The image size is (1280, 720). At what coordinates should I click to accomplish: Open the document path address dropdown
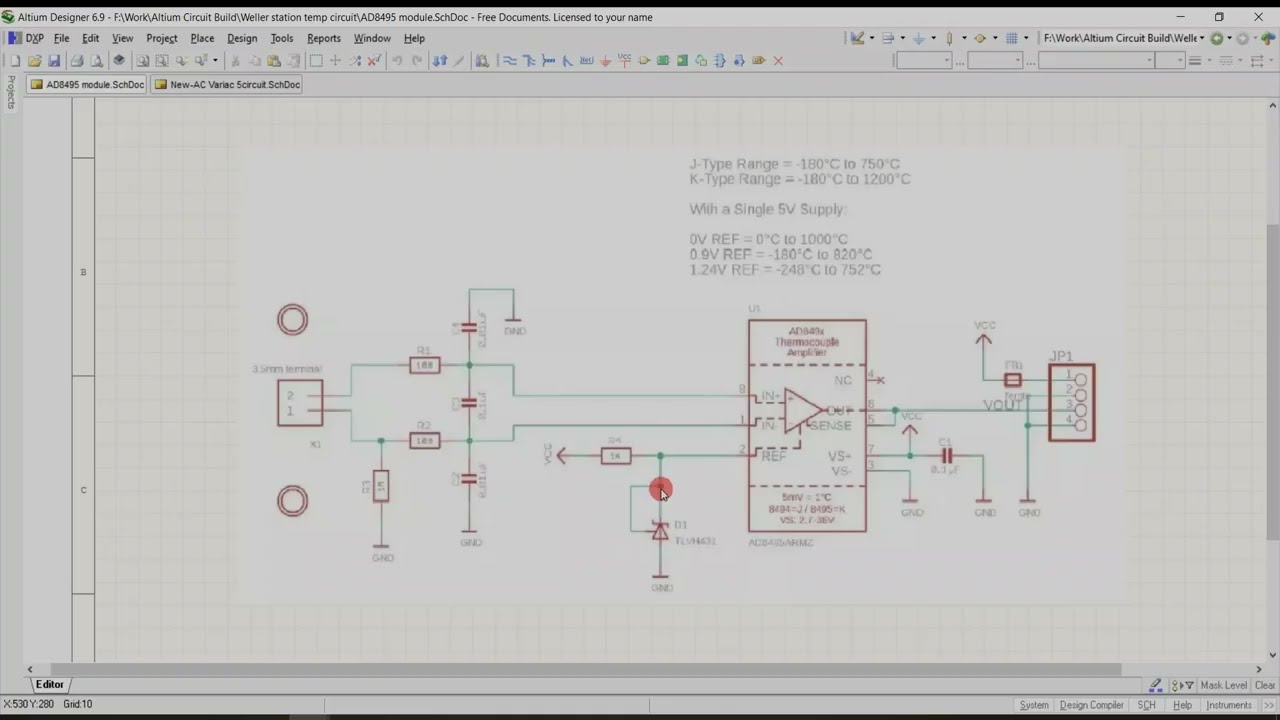[1203, 38]
